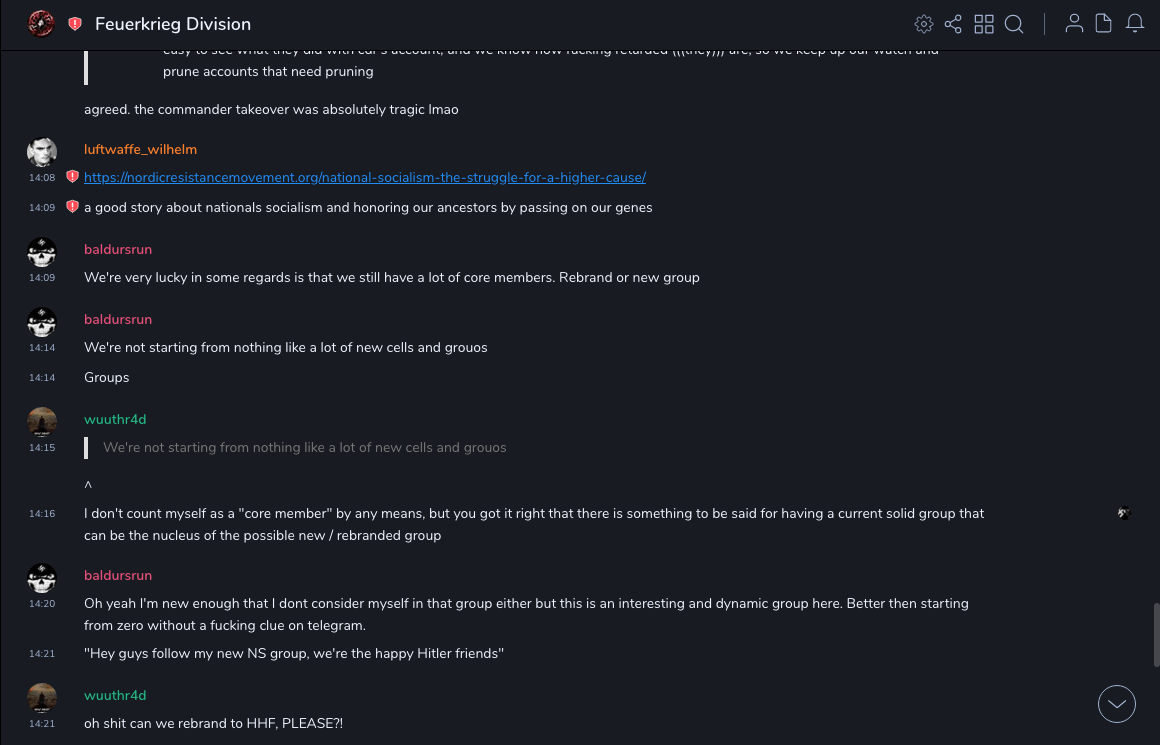Click the alert shield on the 14:09 message

[x=72, y=207]
